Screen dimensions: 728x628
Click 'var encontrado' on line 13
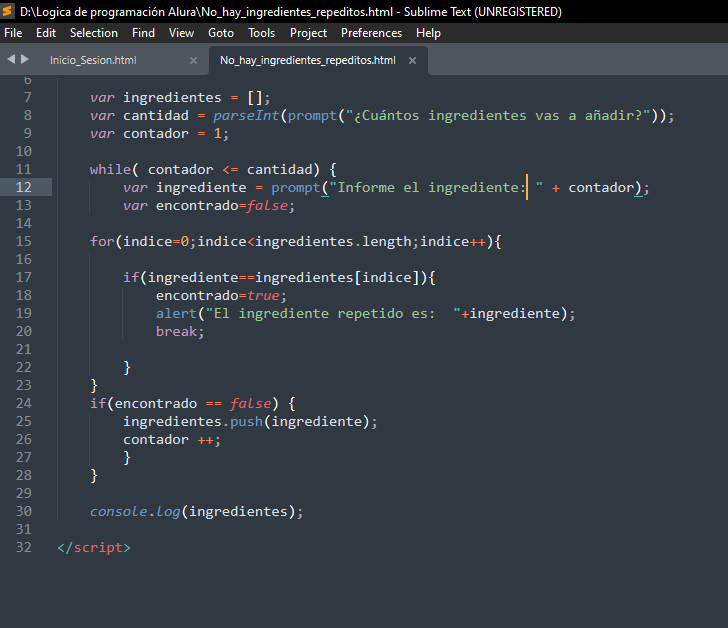click(181, 206)
